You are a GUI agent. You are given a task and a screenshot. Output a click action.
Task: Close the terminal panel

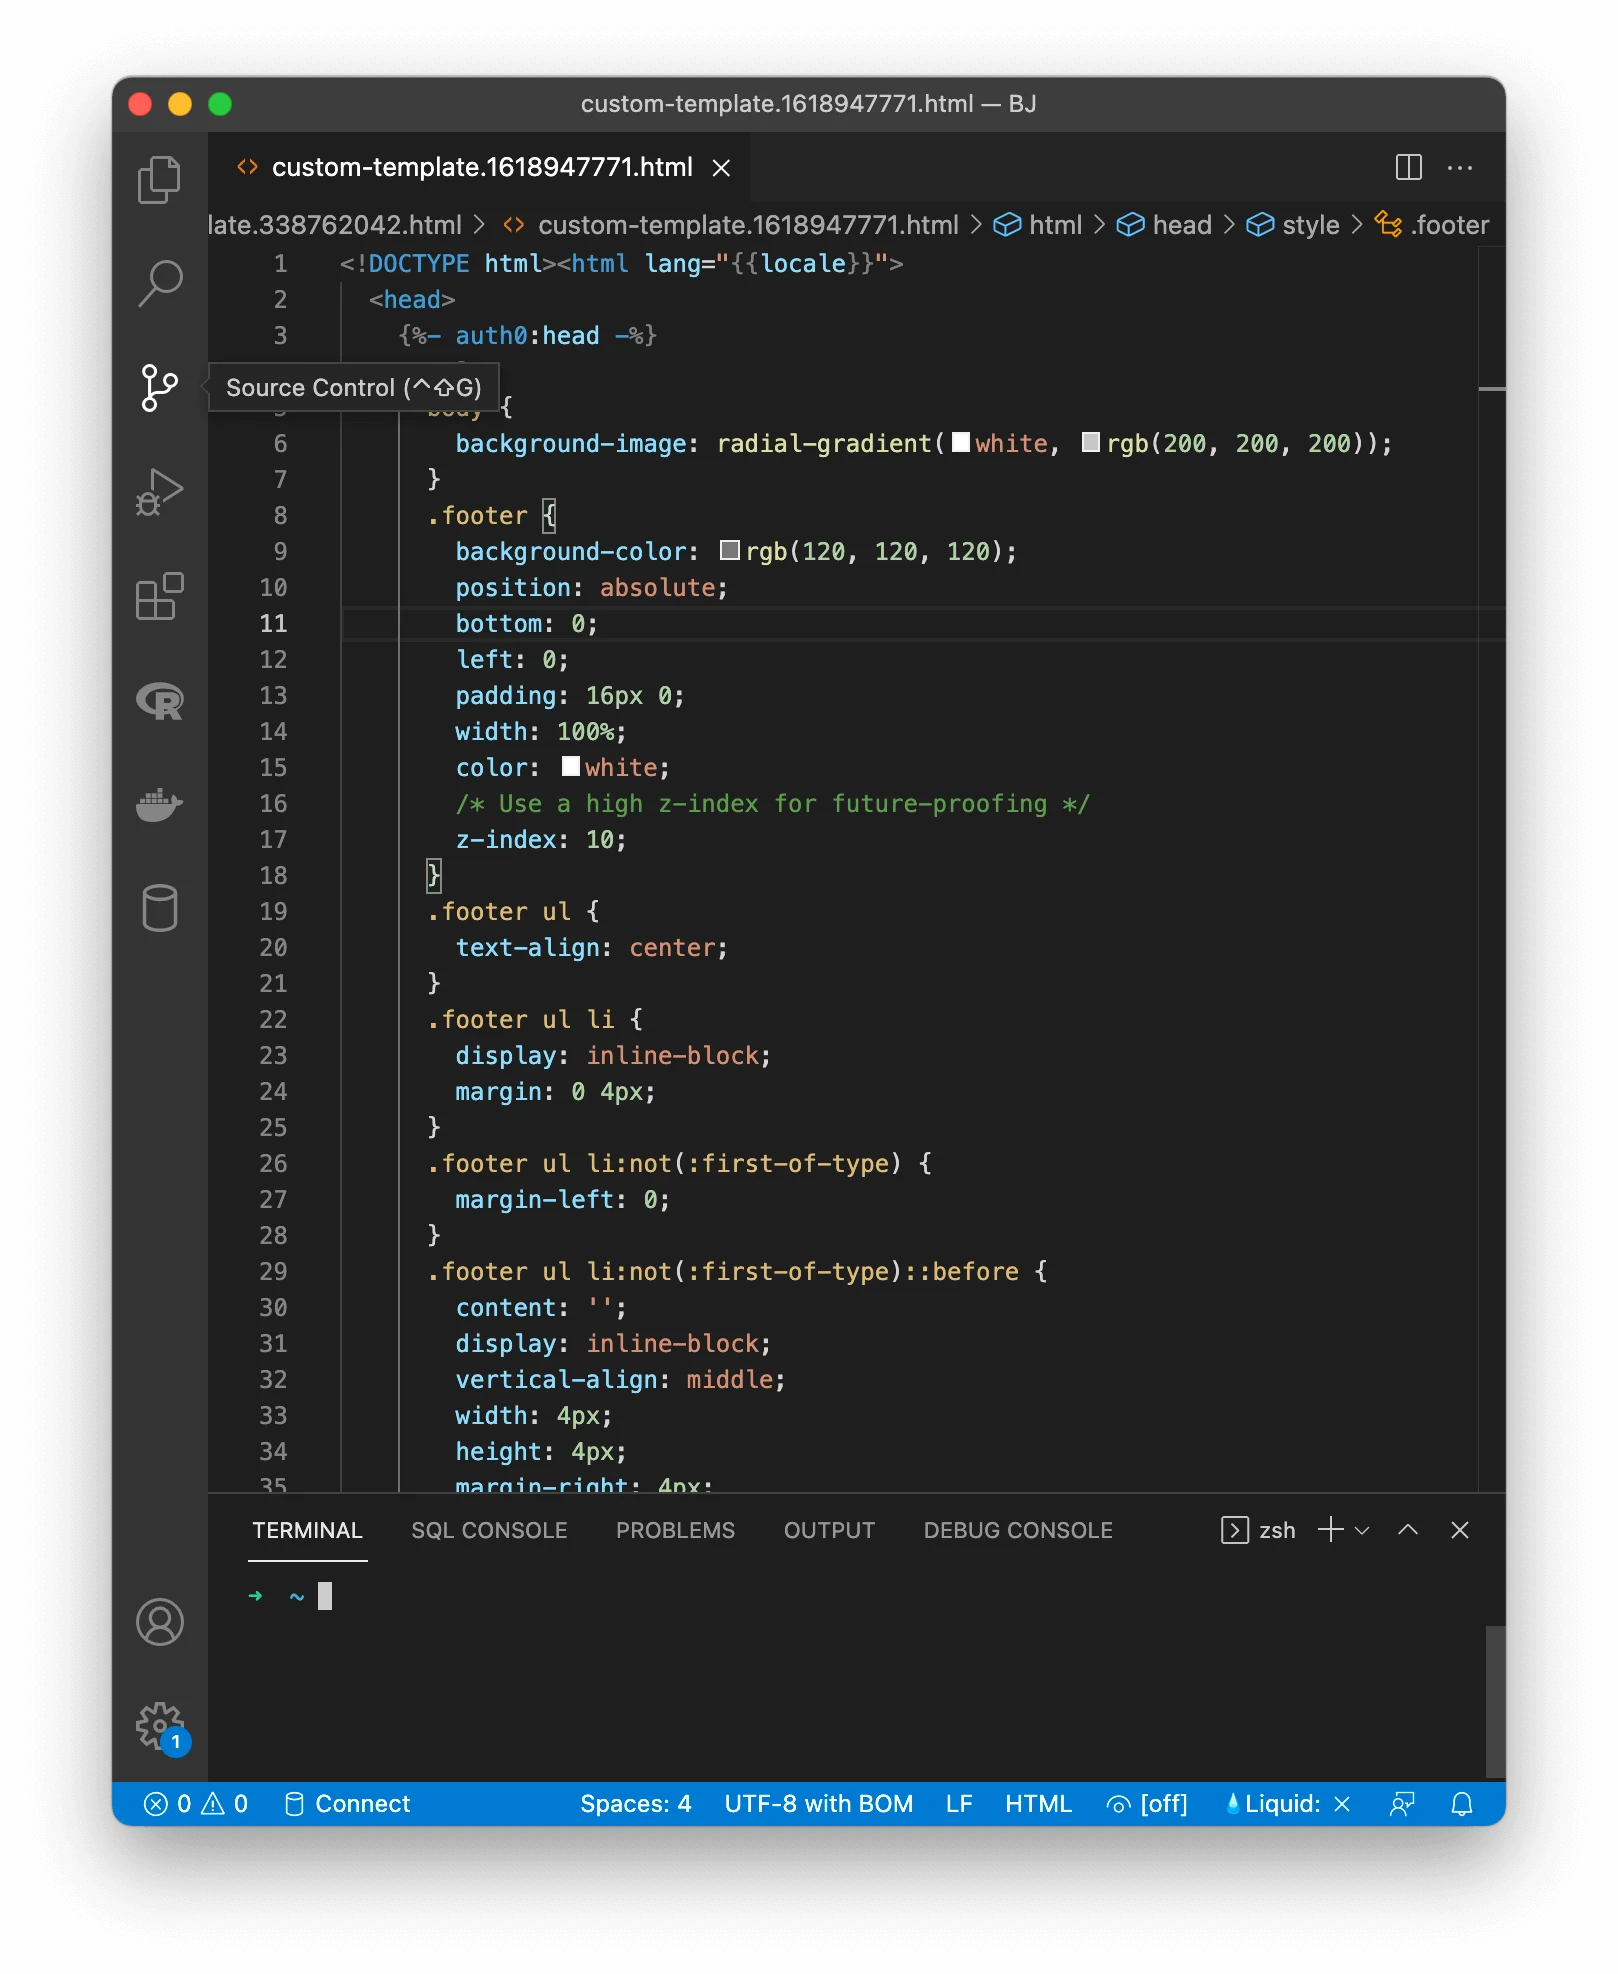point(1459,1530)
